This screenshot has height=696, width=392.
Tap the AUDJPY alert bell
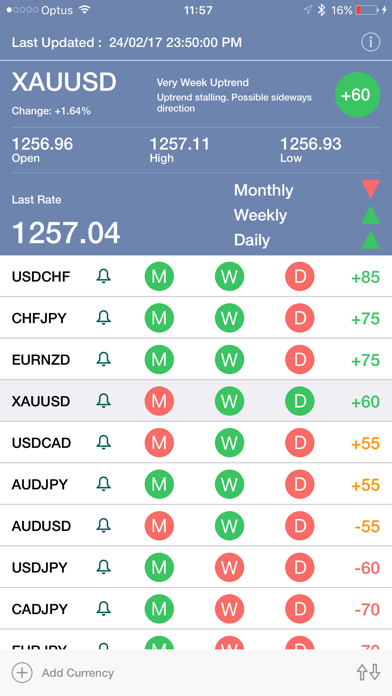pos(103,484)
